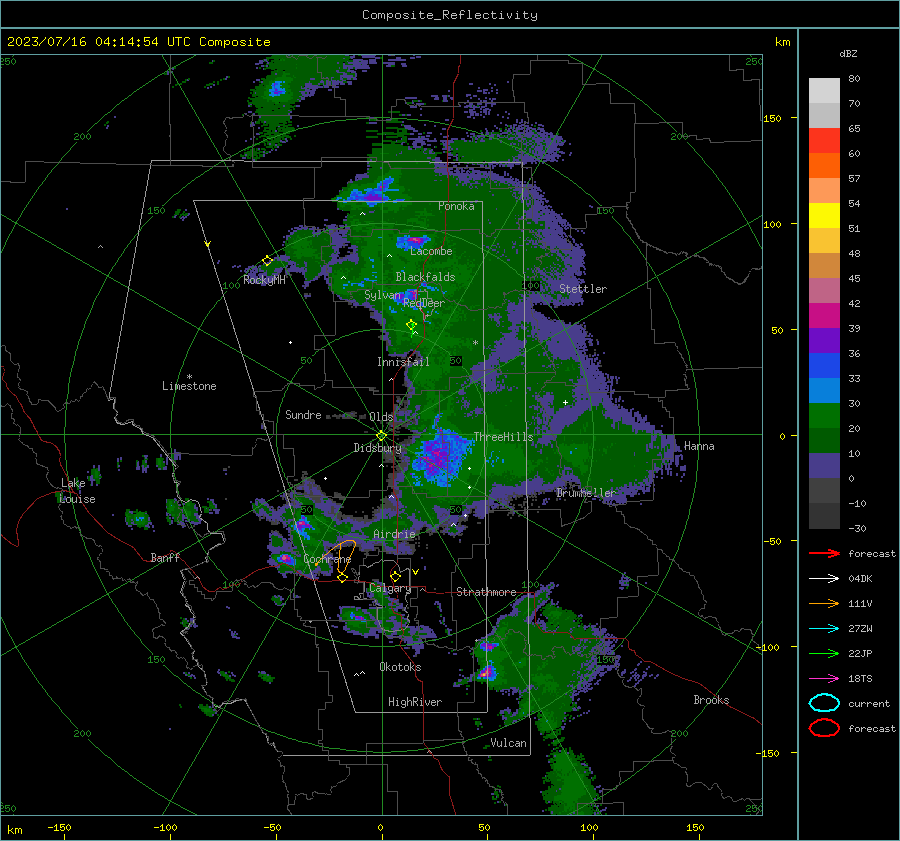The image size is (900, 841).
Task: Click the radar site diamond at Olds
Action: (381, 436)
